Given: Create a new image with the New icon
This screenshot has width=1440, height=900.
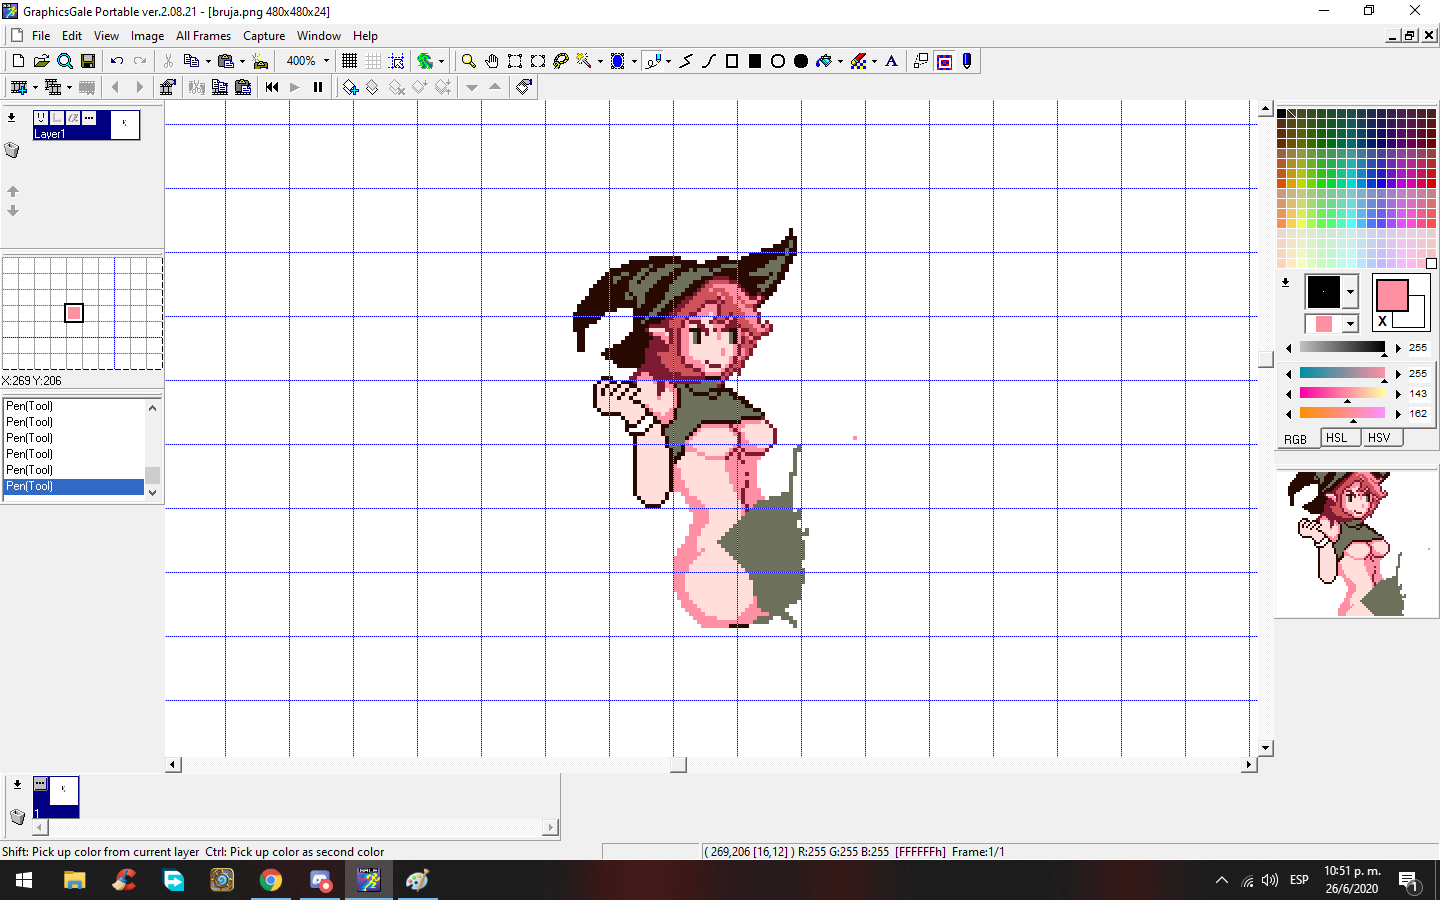Looking at the screenshot, I should click(18, 61).
